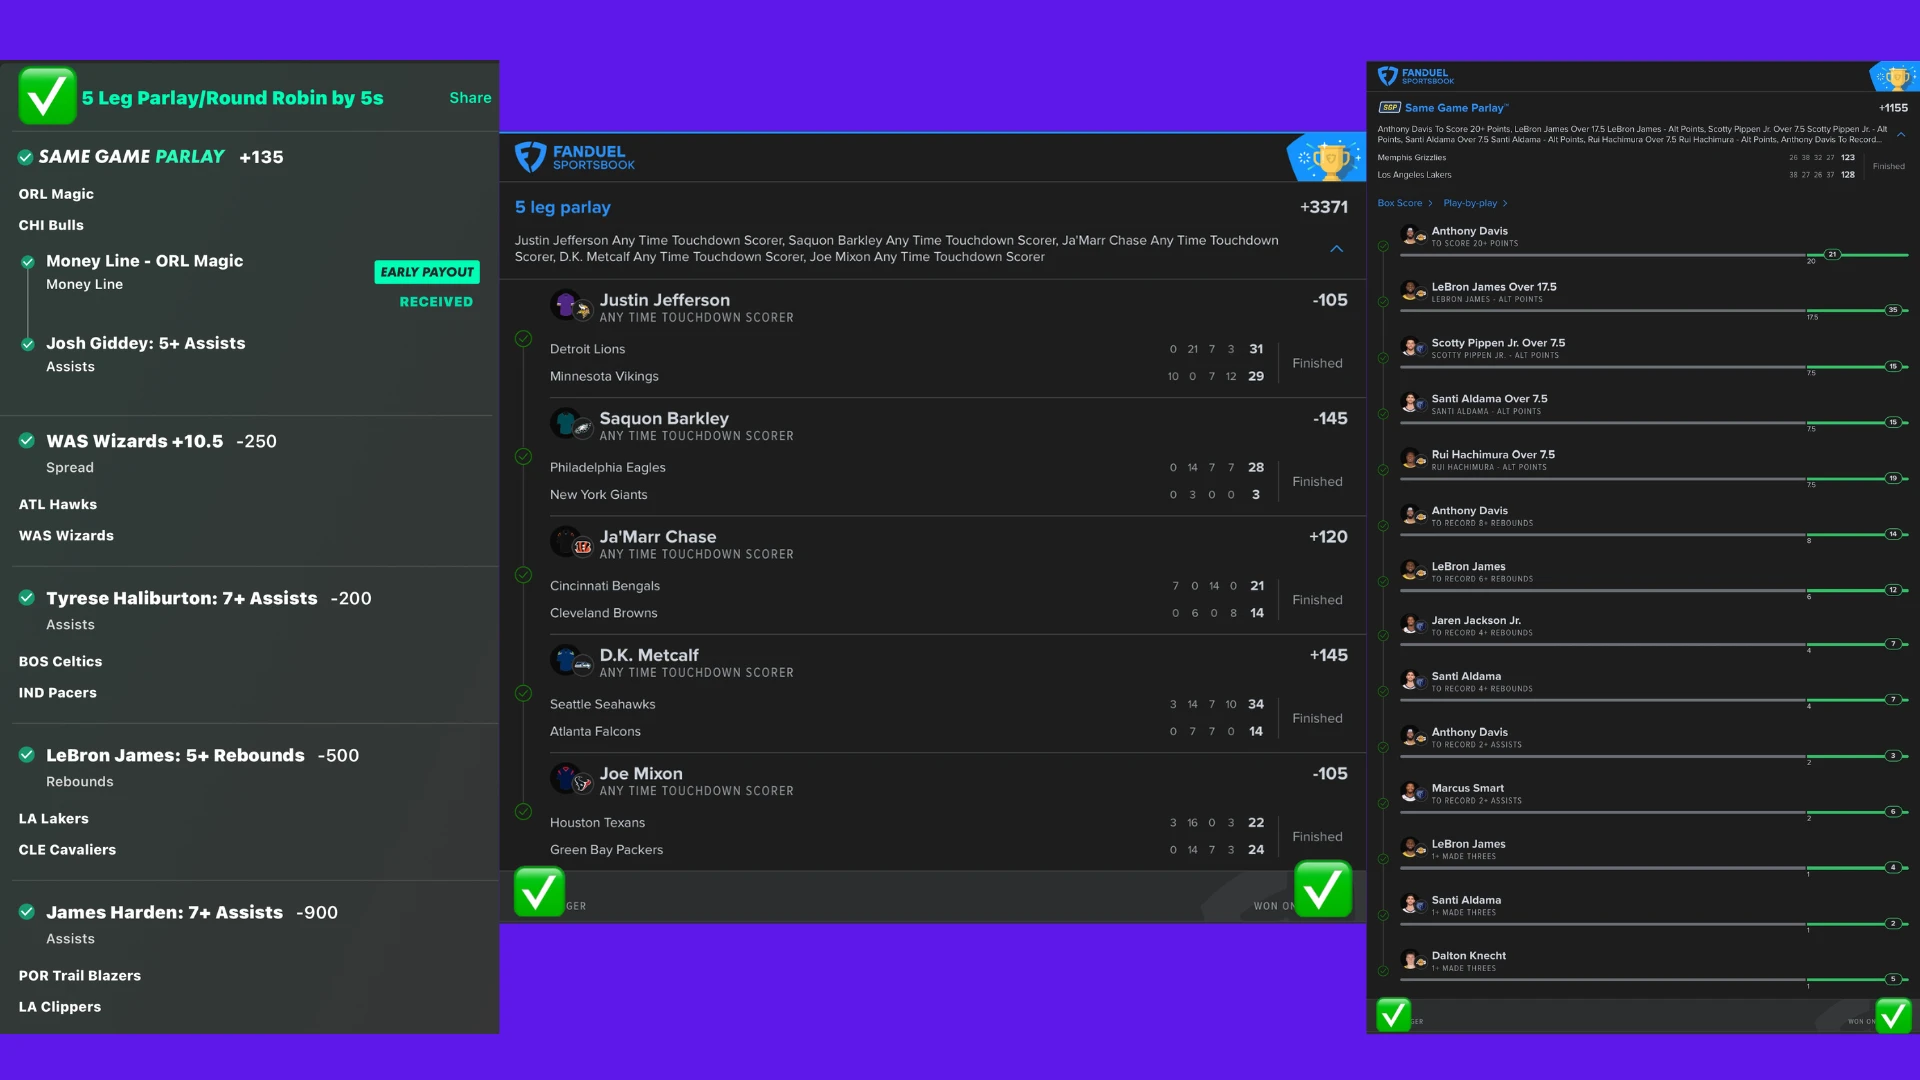Click Memphis Grizzlies team row

coord(1617,158)
